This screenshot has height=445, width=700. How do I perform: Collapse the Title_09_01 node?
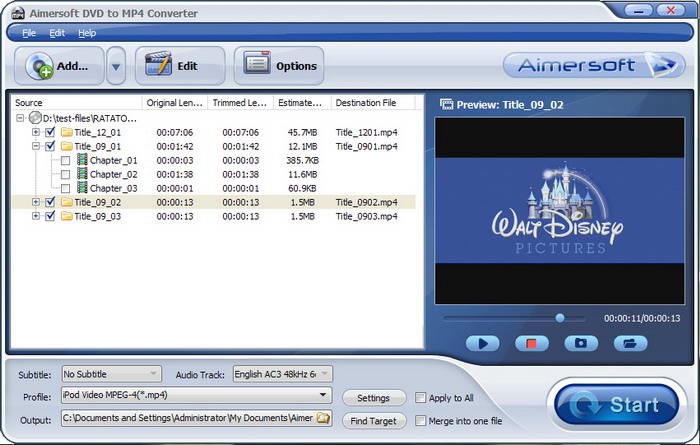[x=36, y=146]
